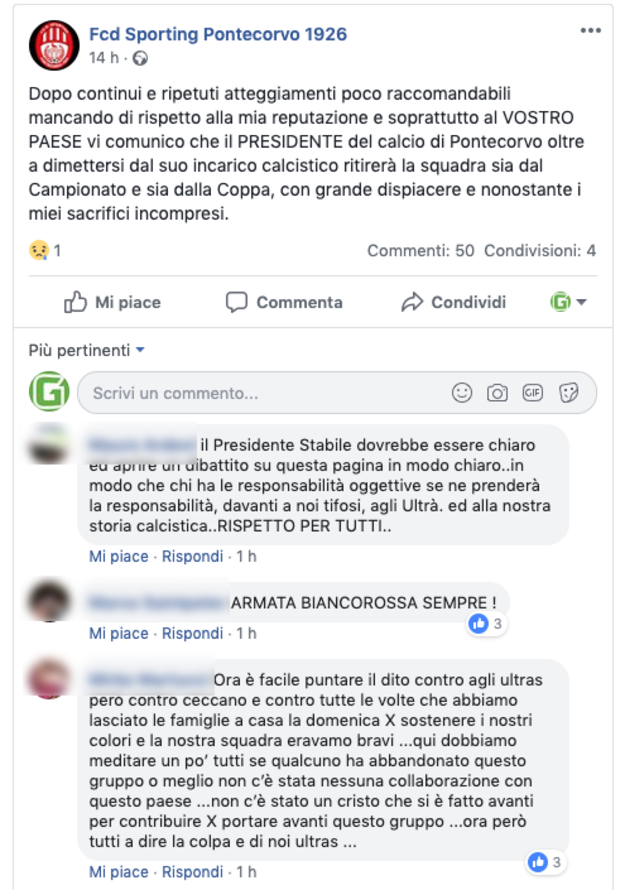Click the emoji smiley icon in comment box

coord(462,393)
